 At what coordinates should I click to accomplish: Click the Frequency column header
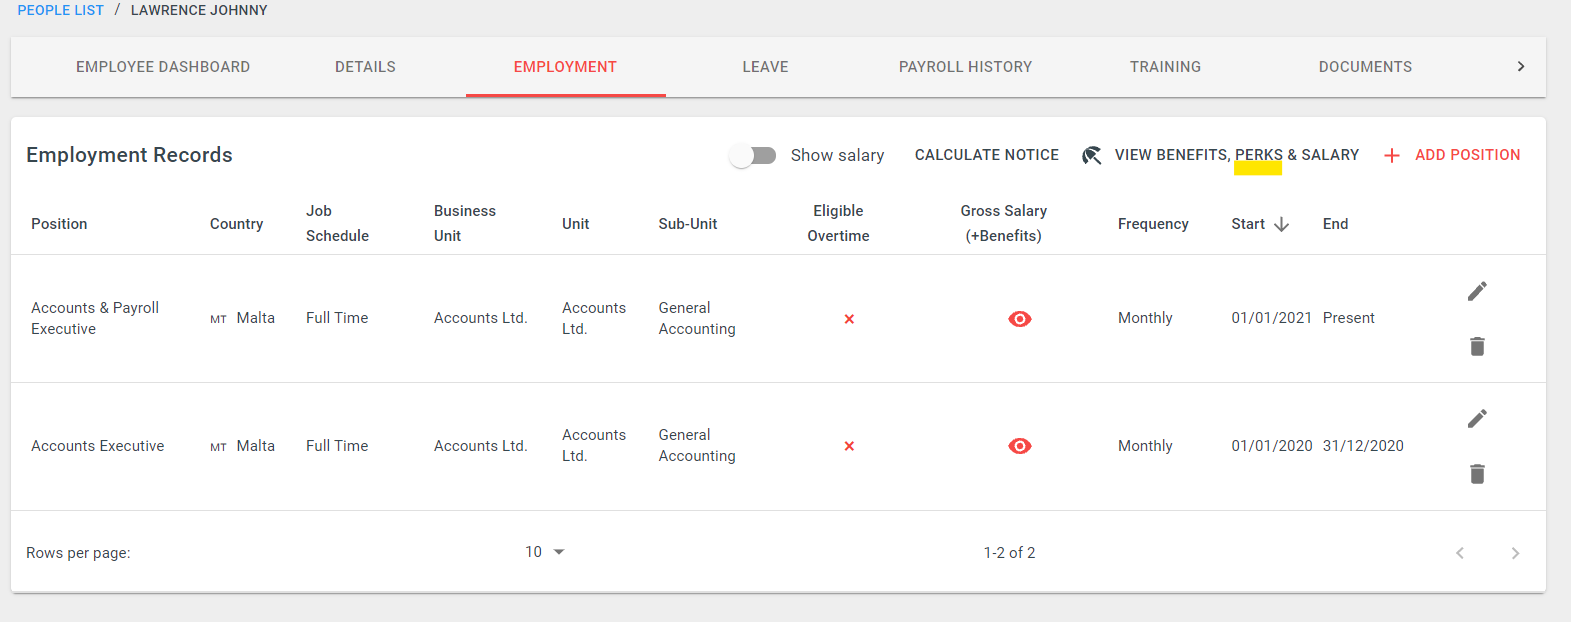coord(1153,224)
